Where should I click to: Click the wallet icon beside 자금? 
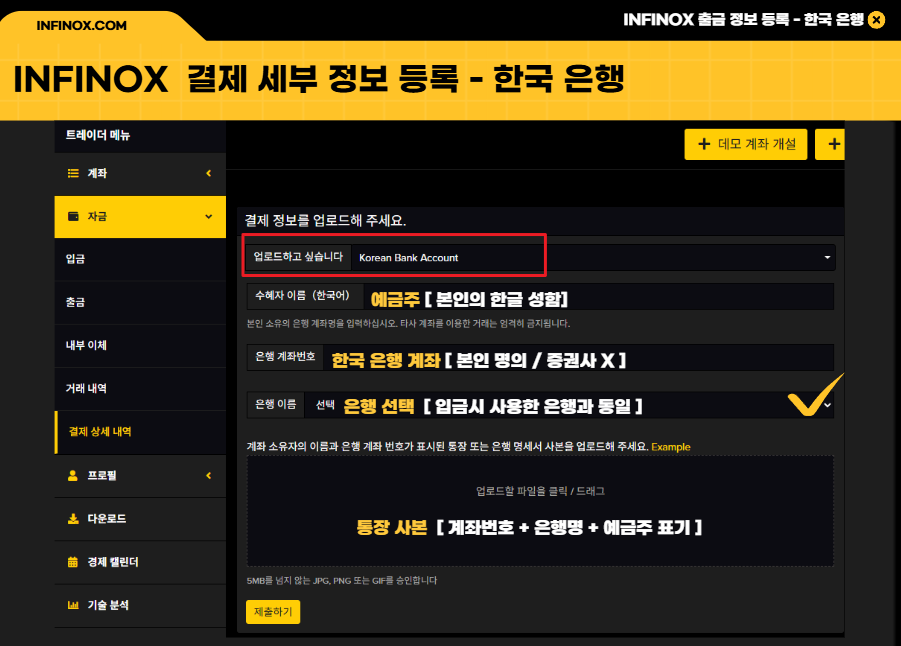pos(73,216)
